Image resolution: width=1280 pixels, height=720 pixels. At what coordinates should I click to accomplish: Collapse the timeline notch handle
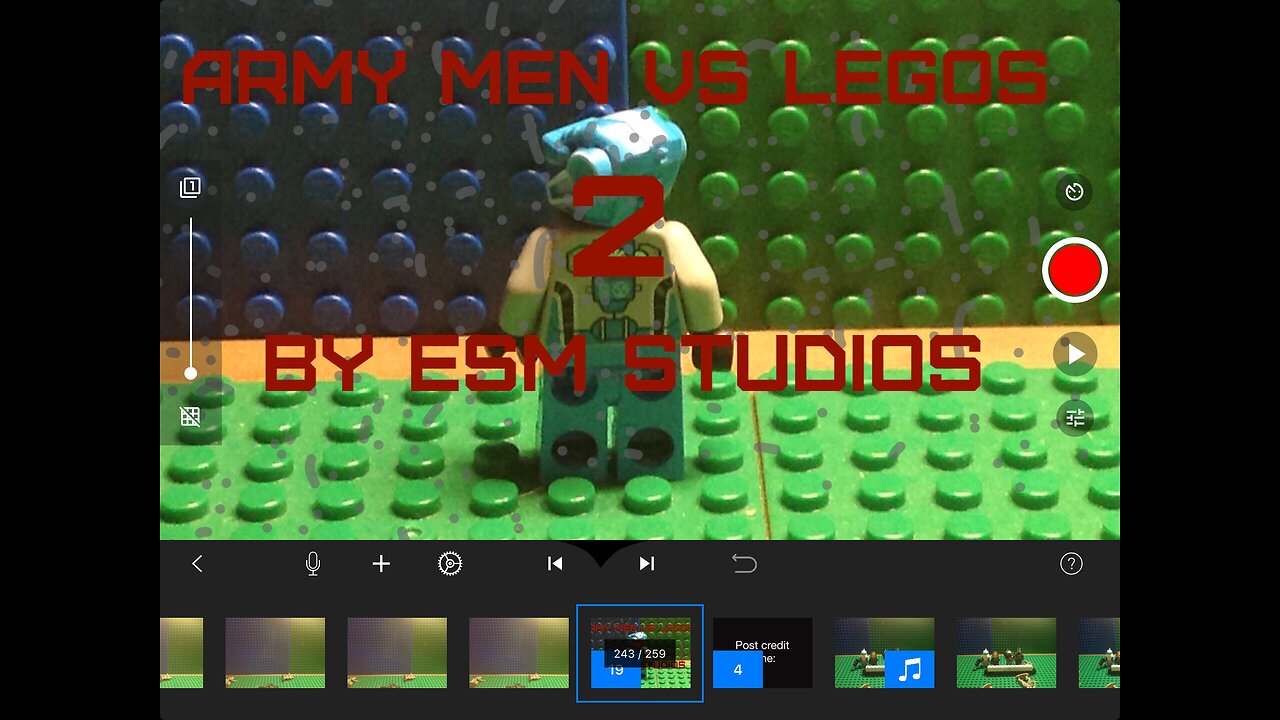pos(600,553)
